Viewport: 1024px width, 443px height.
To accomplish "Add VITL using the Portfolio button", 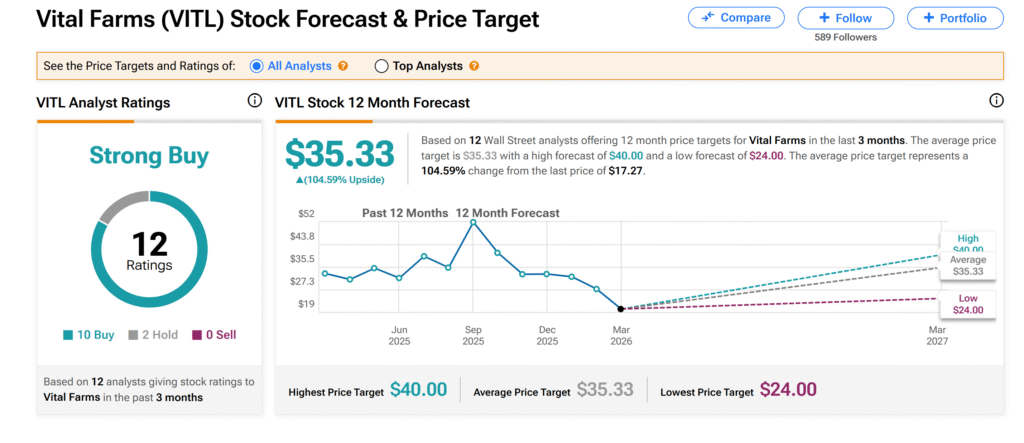I will [x=955, y=18].
